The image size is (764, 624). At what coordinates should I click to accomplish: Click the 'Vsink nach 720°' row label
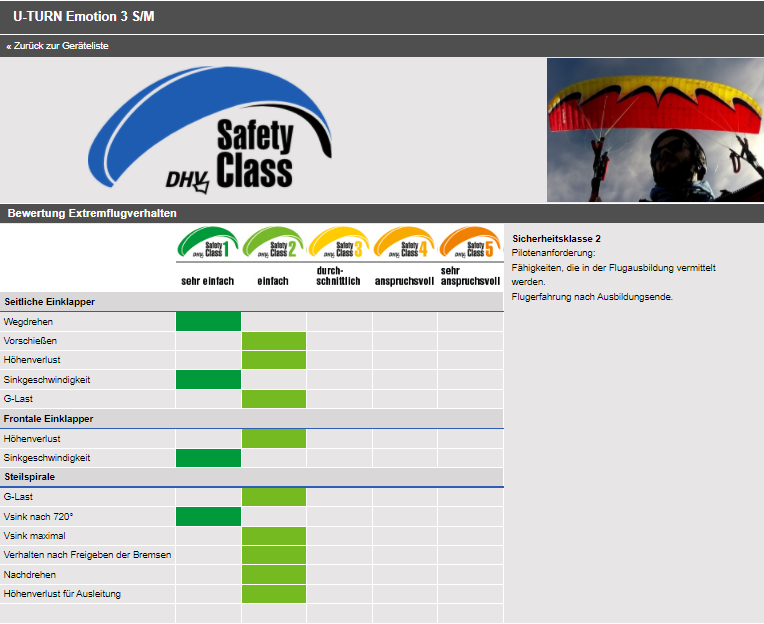pos(38,517)
